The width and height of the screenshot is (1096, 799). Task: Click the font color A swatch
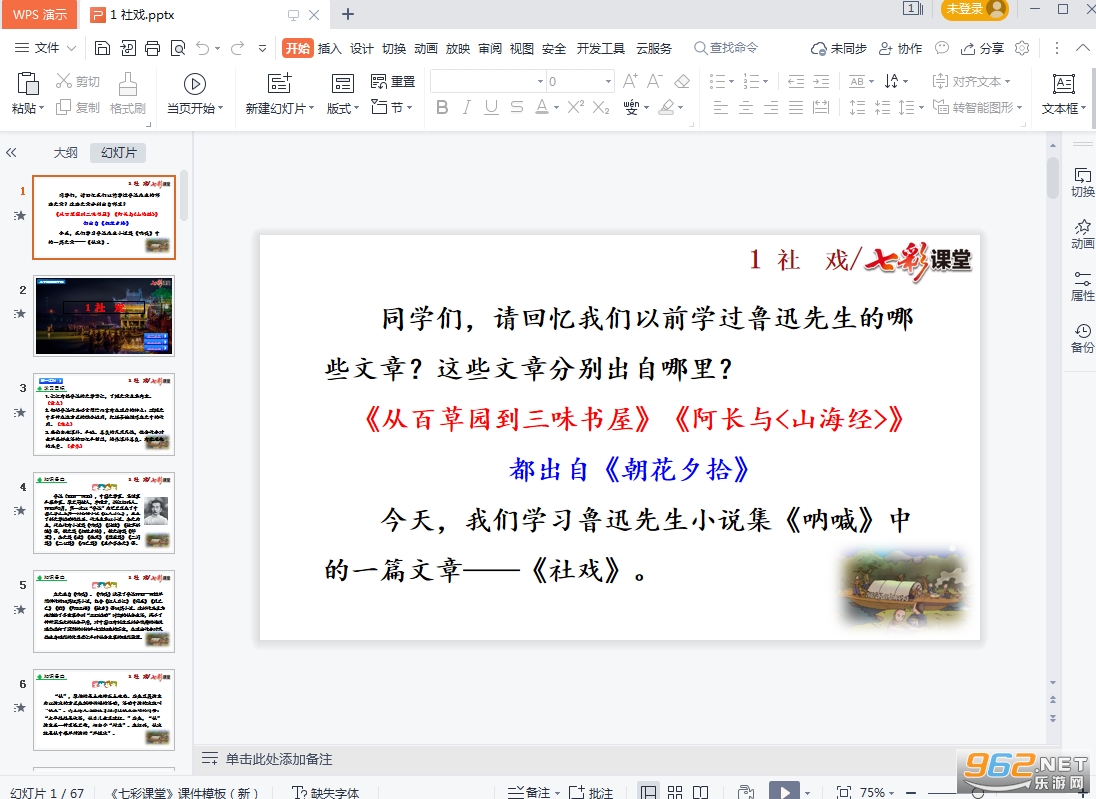coord(542,107)
